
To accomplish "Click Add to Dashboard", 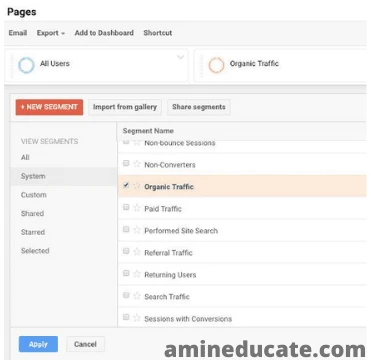I will (x=104, y=33).
